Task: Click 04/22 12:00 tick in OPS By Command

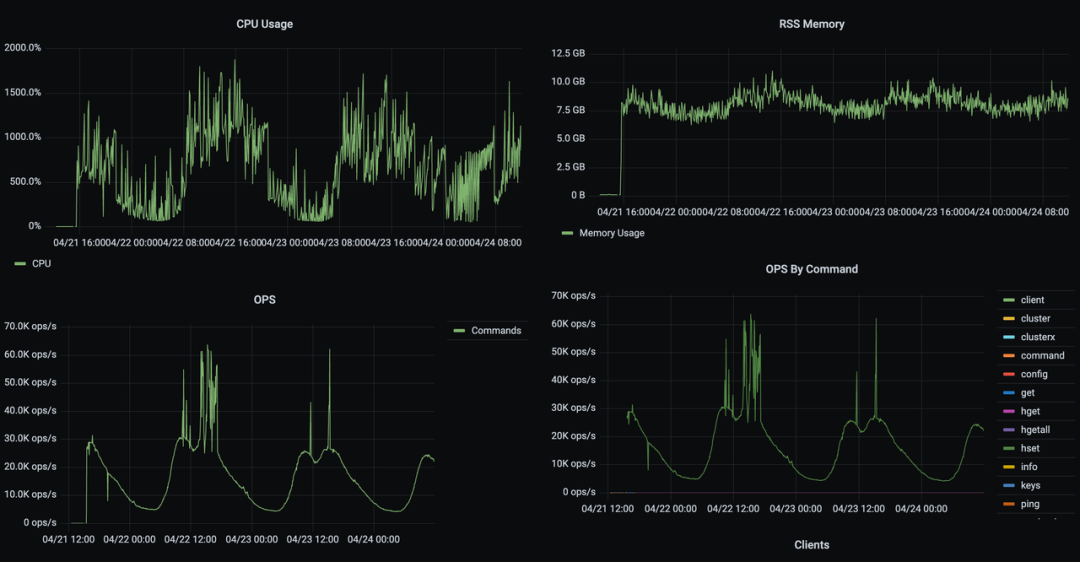Action: click(733, 509)
